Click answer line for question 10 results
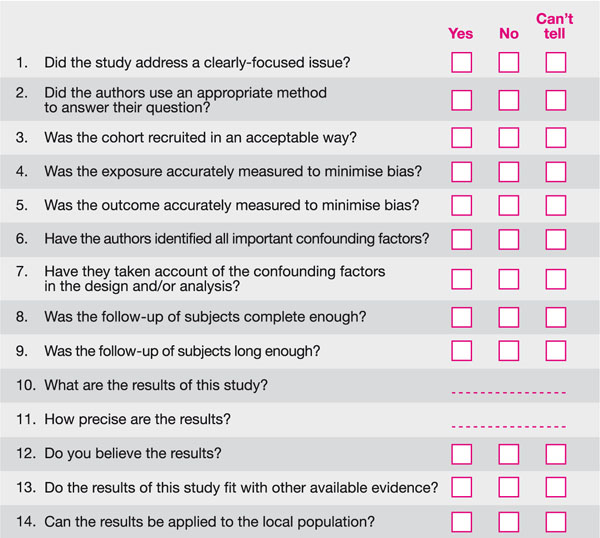 pos(509,393)
